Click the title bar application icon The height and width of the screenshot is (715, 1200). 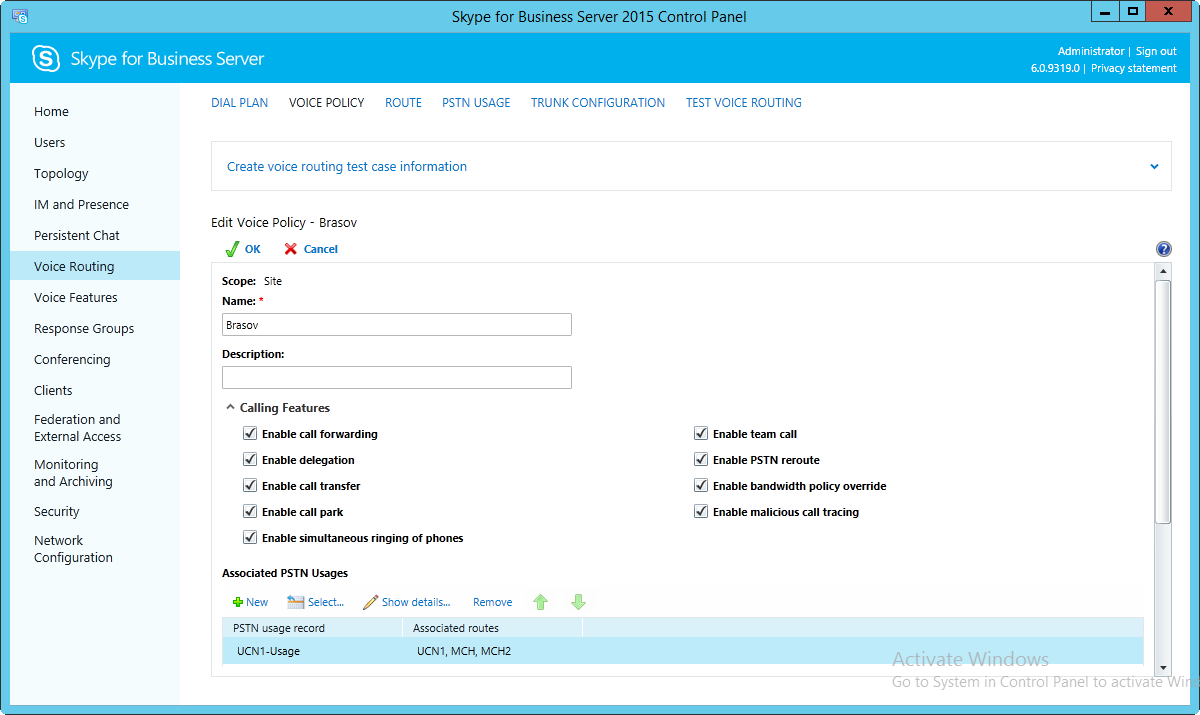(20, 16)
